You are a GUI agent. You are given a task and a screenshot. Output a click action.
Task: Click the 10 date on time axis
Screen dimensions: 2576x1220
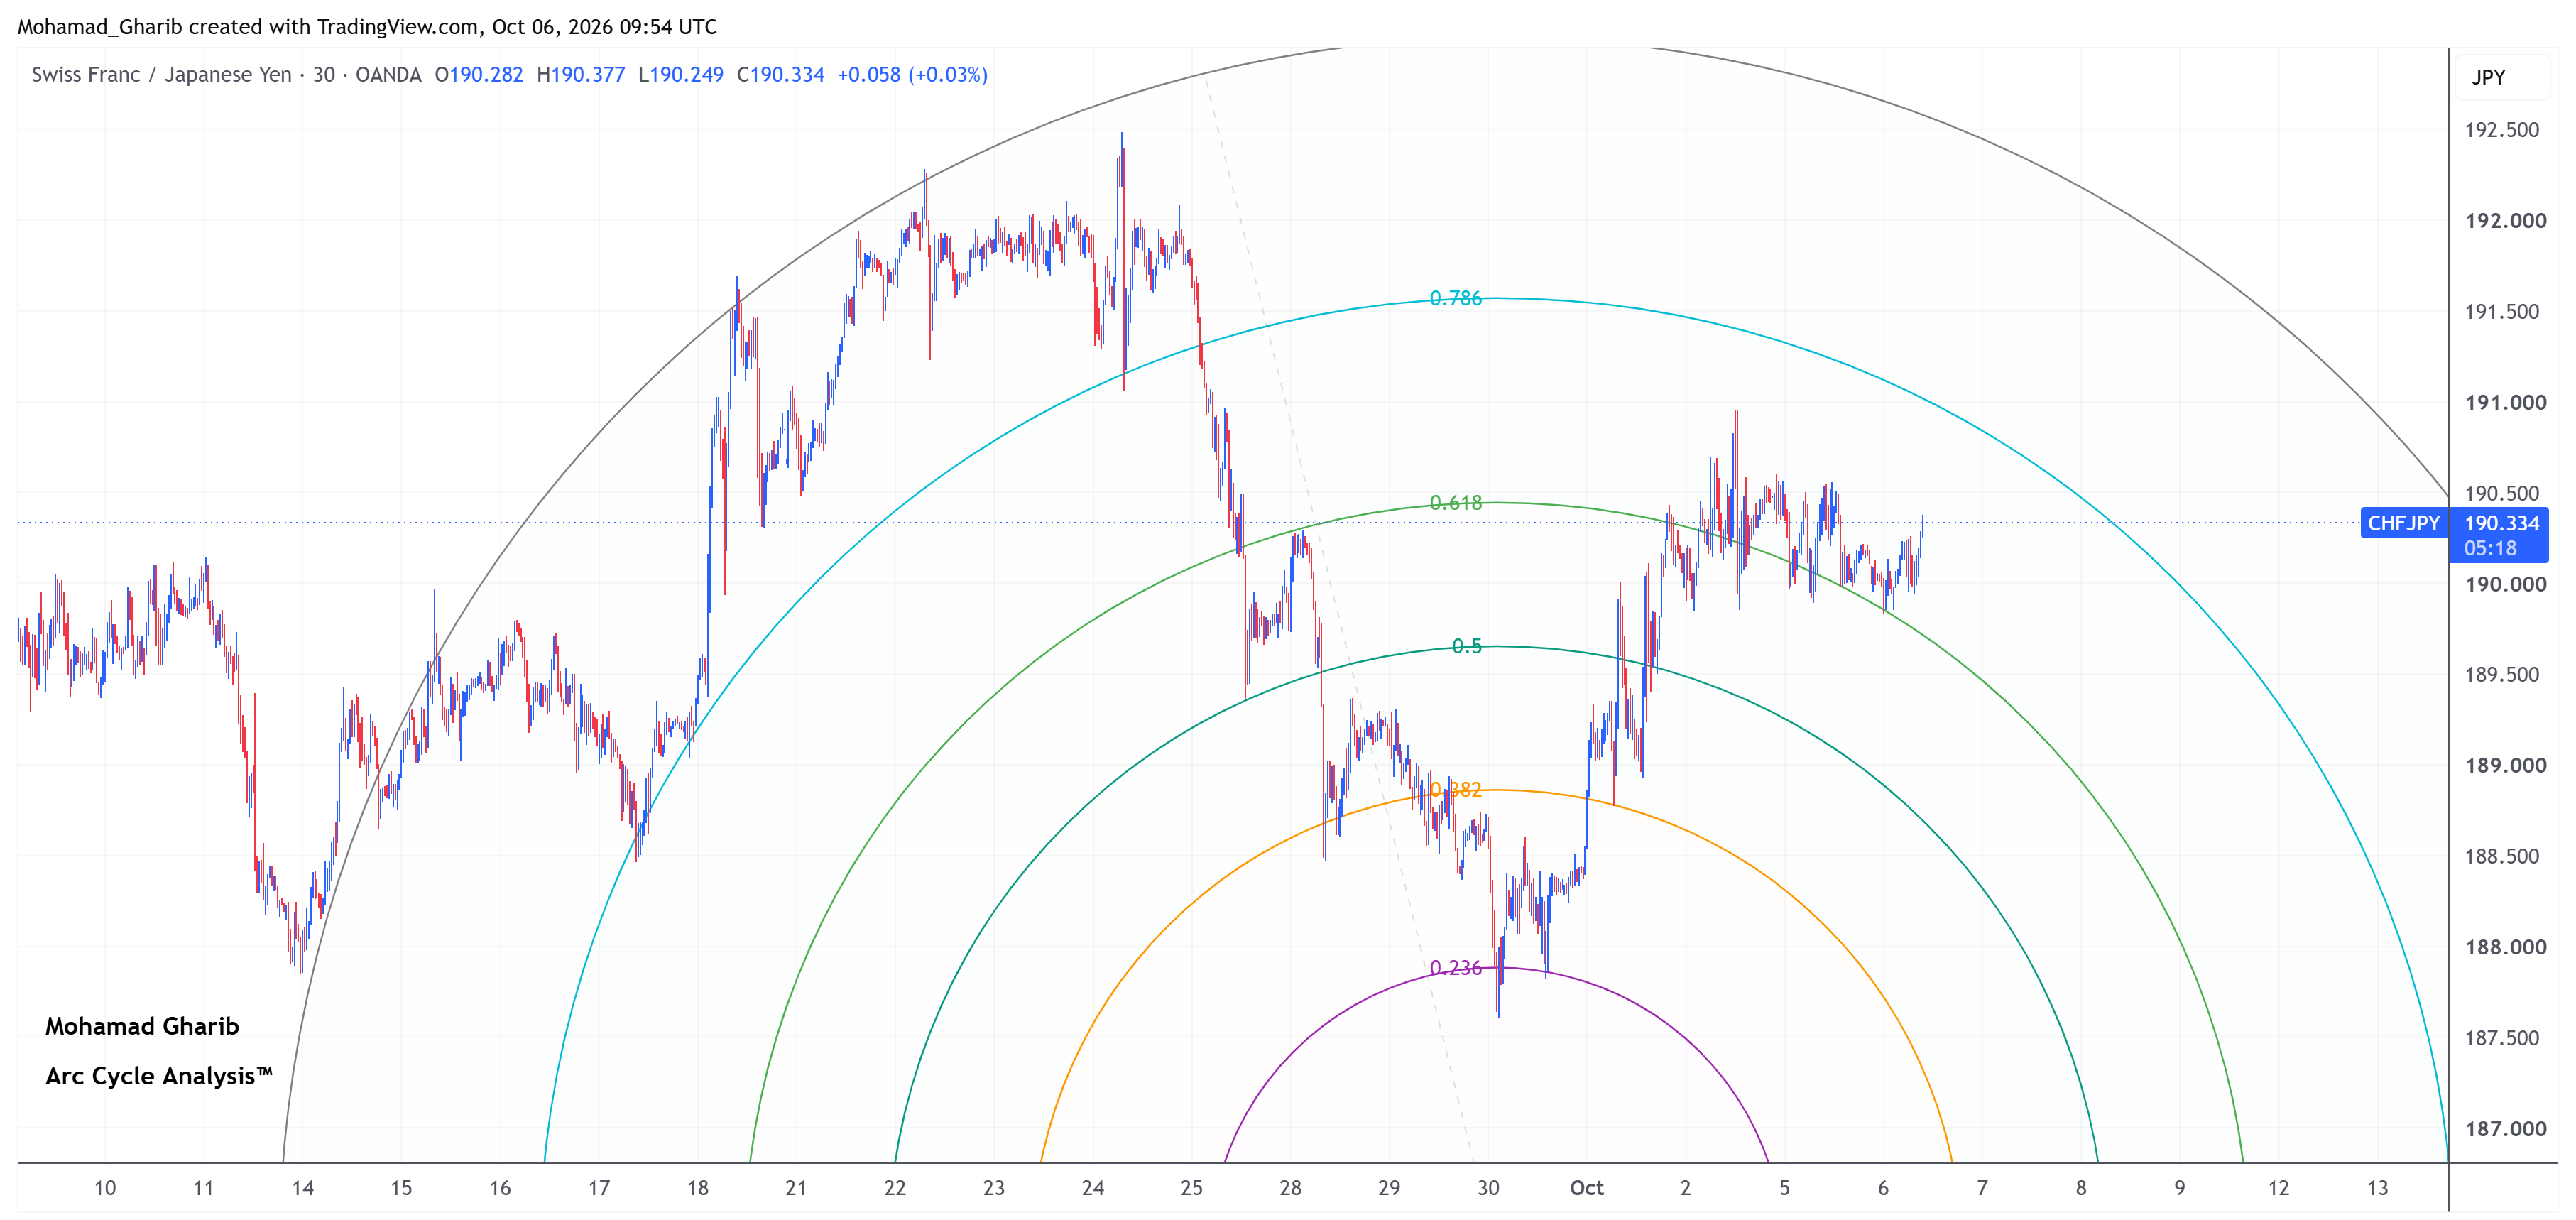click(x=104, y=1188)
